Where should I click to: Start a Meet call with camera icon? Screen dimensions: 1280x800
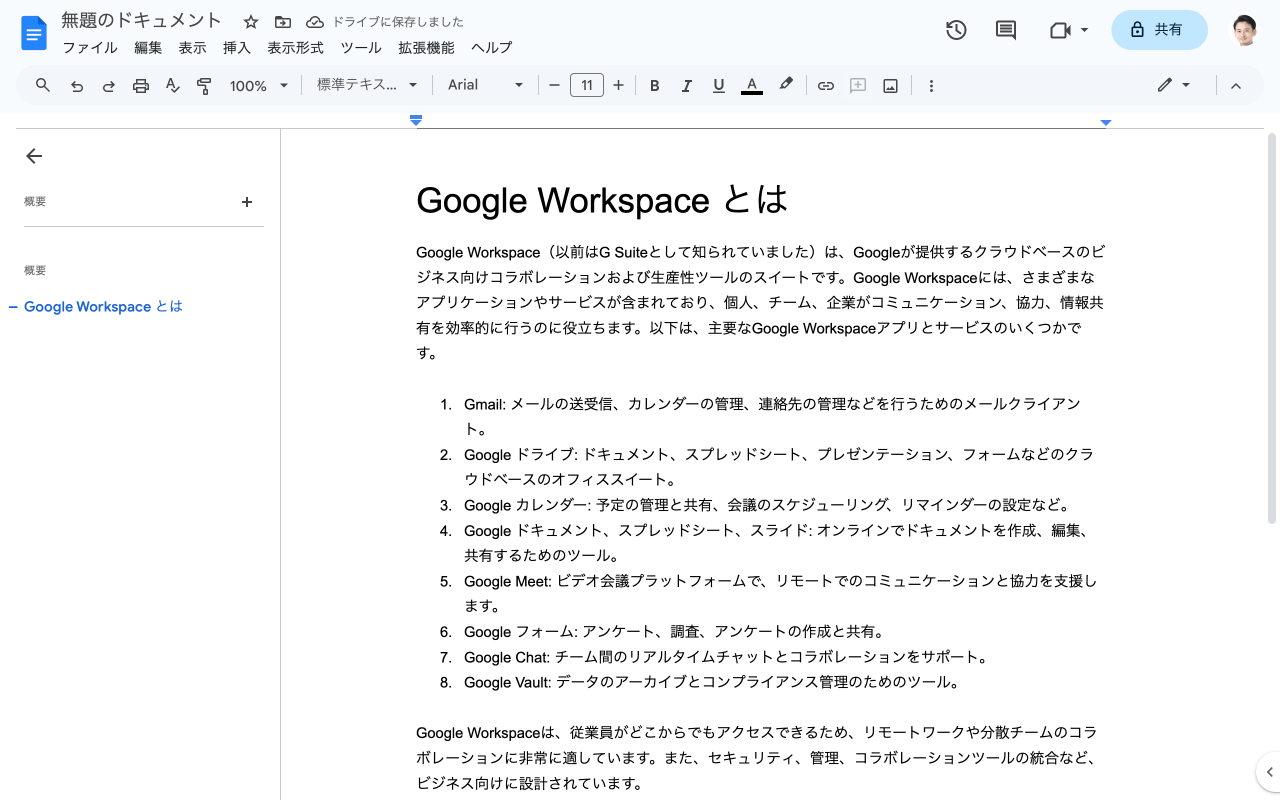pos(1060,30)
